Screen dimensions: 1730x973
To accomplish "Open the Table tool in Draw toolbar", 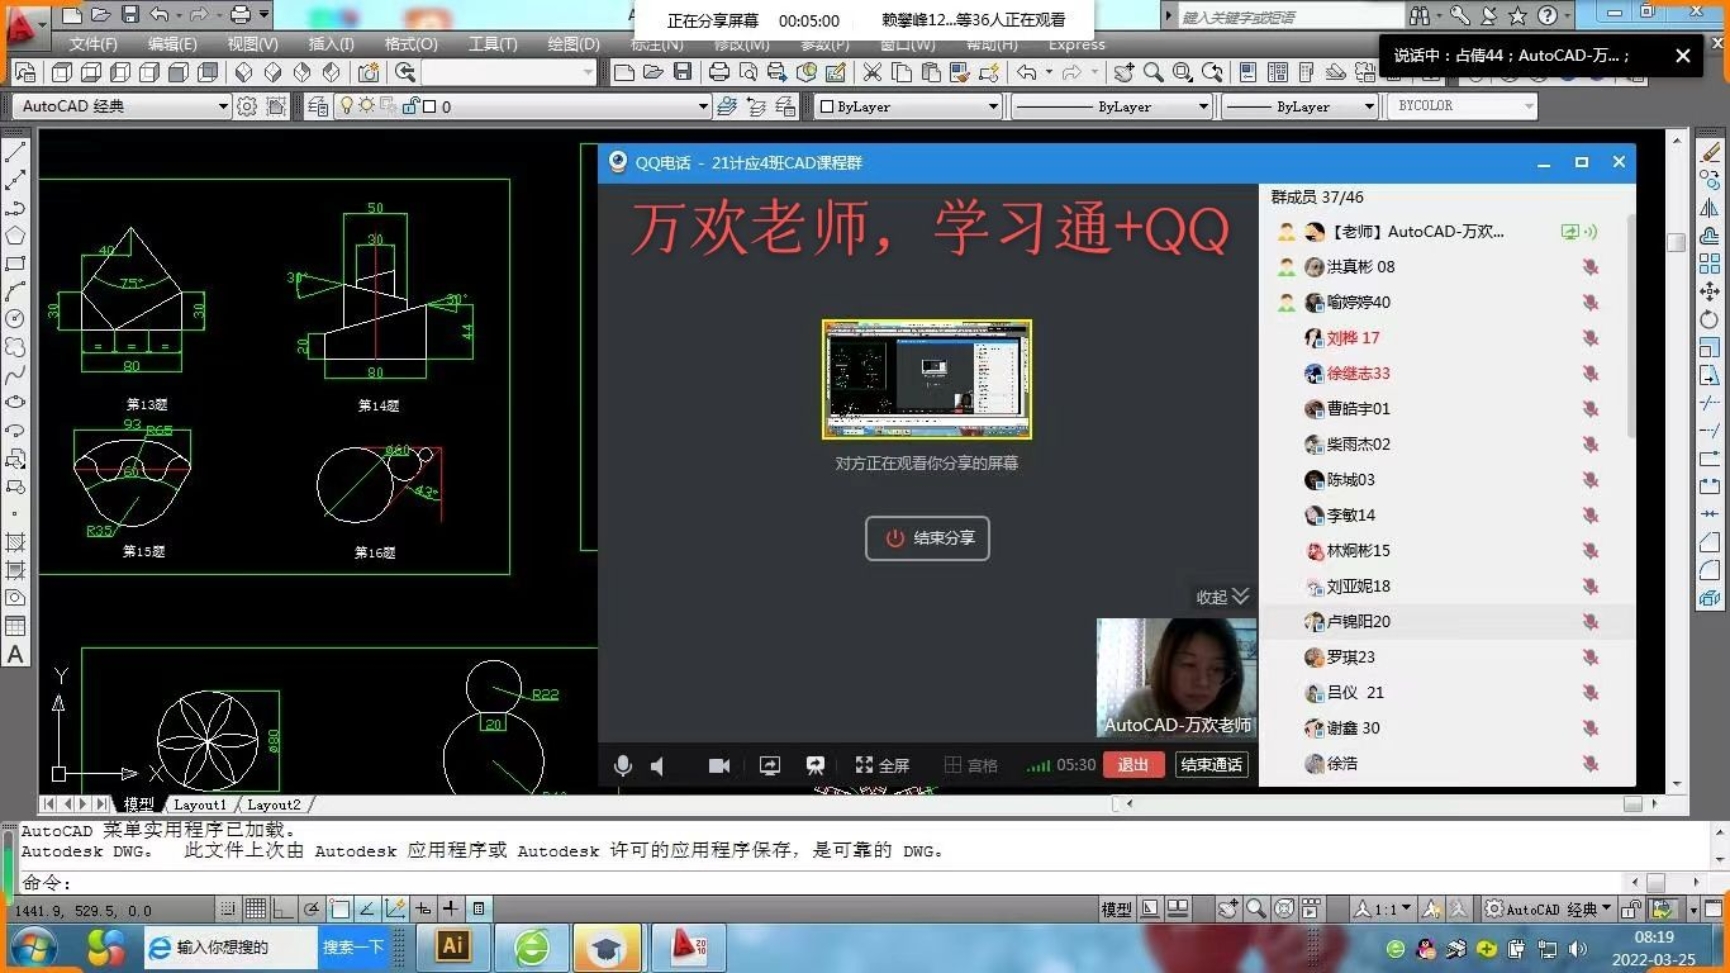I will click(15, 626).
